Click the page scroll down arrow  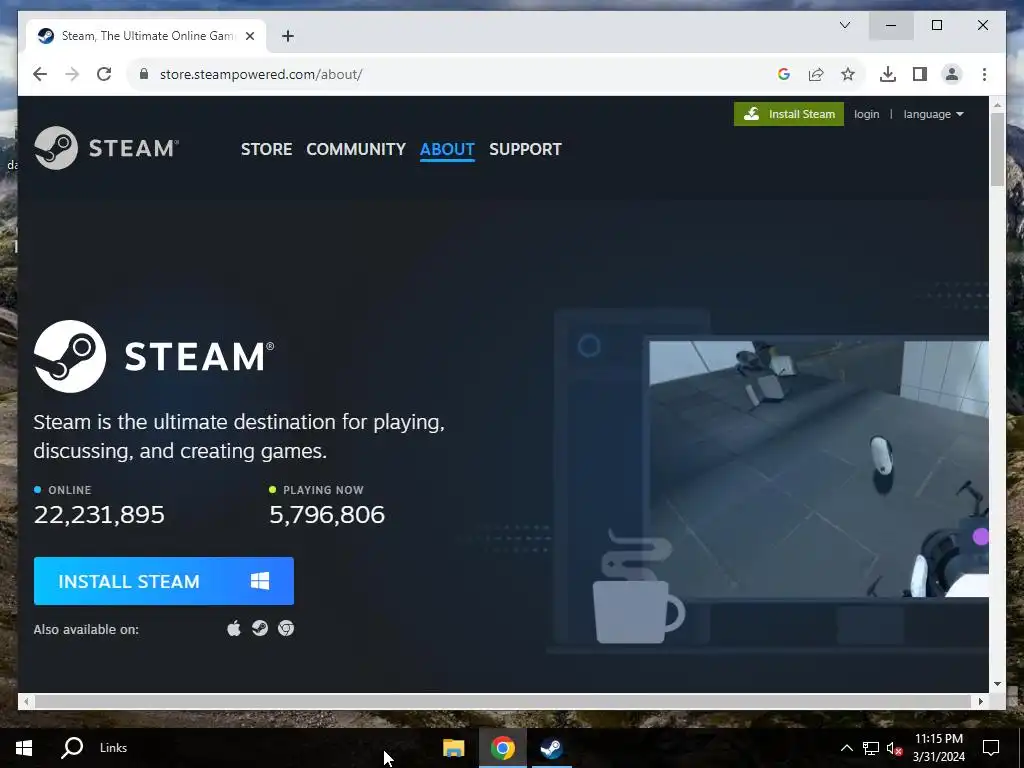click(x=997, y=684)
